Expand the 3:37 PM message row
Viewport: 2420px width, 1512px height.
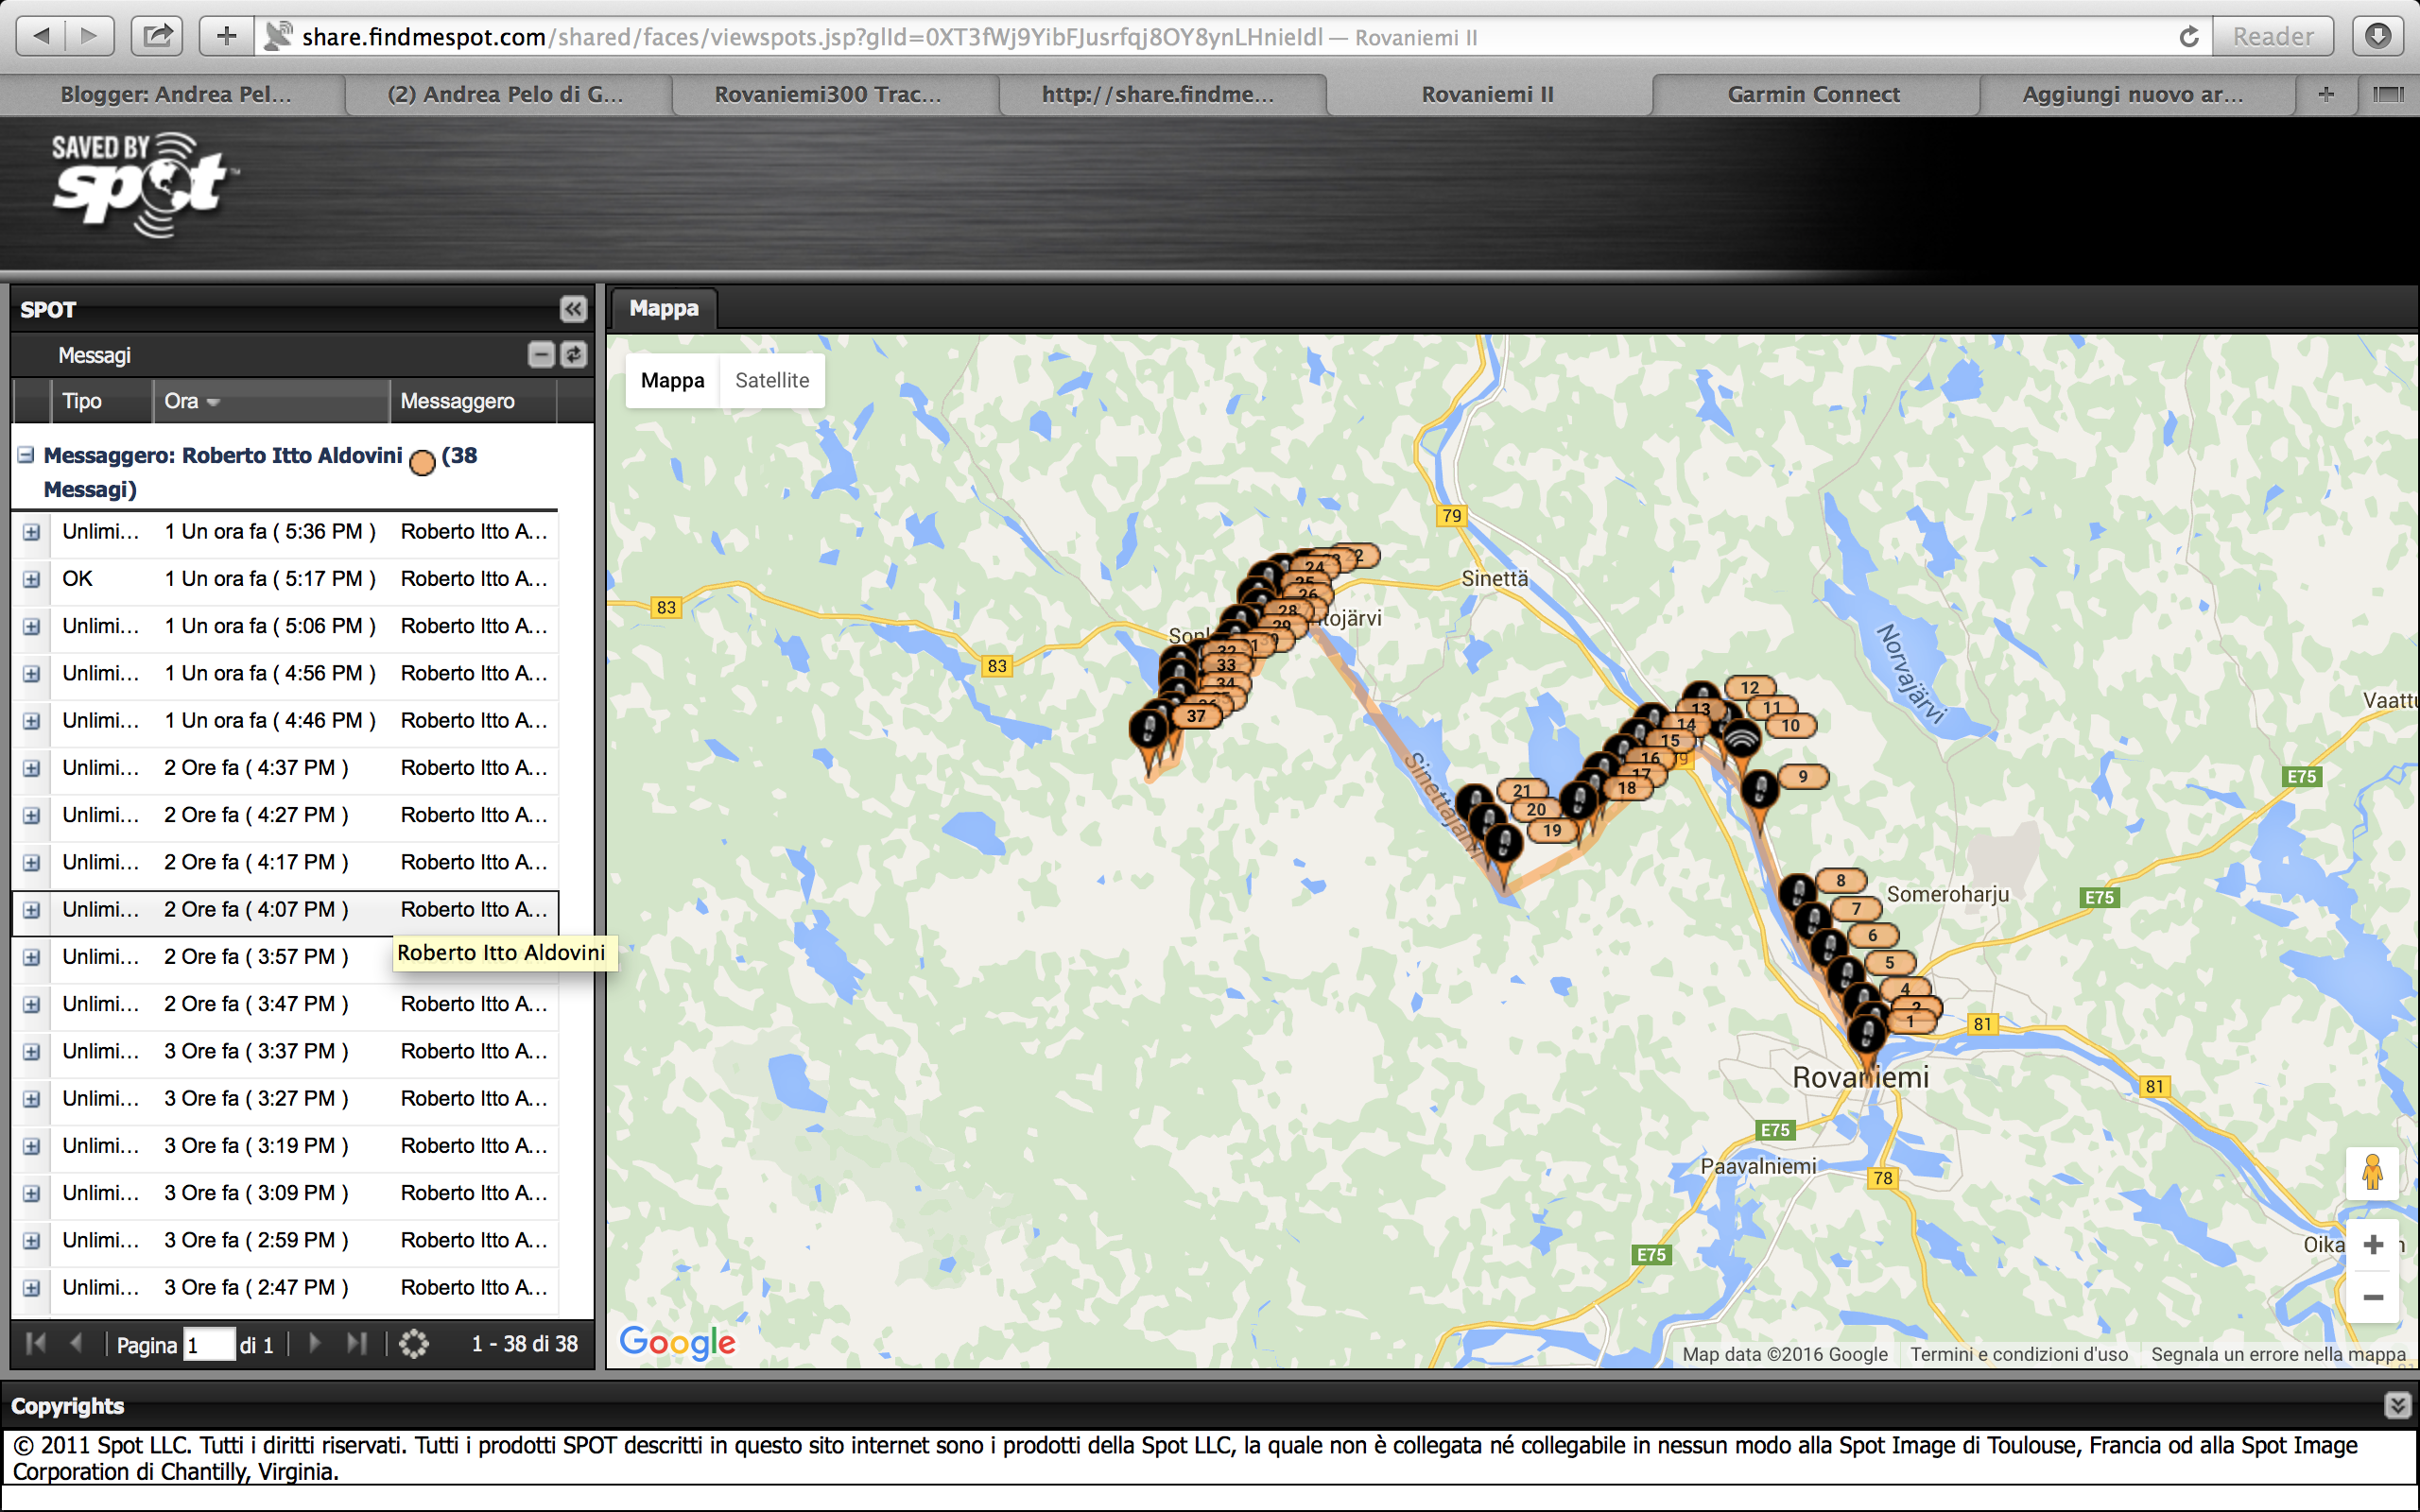(31, 1052)
